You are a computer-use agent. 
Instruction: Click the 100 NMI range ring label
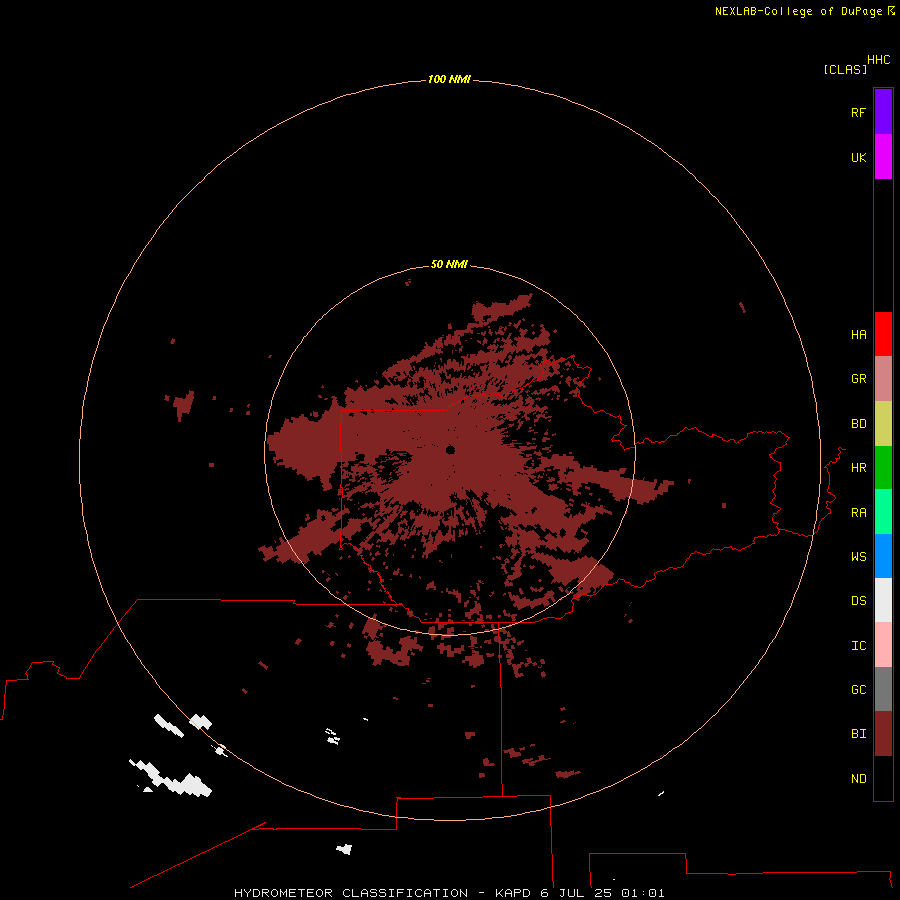449,79
